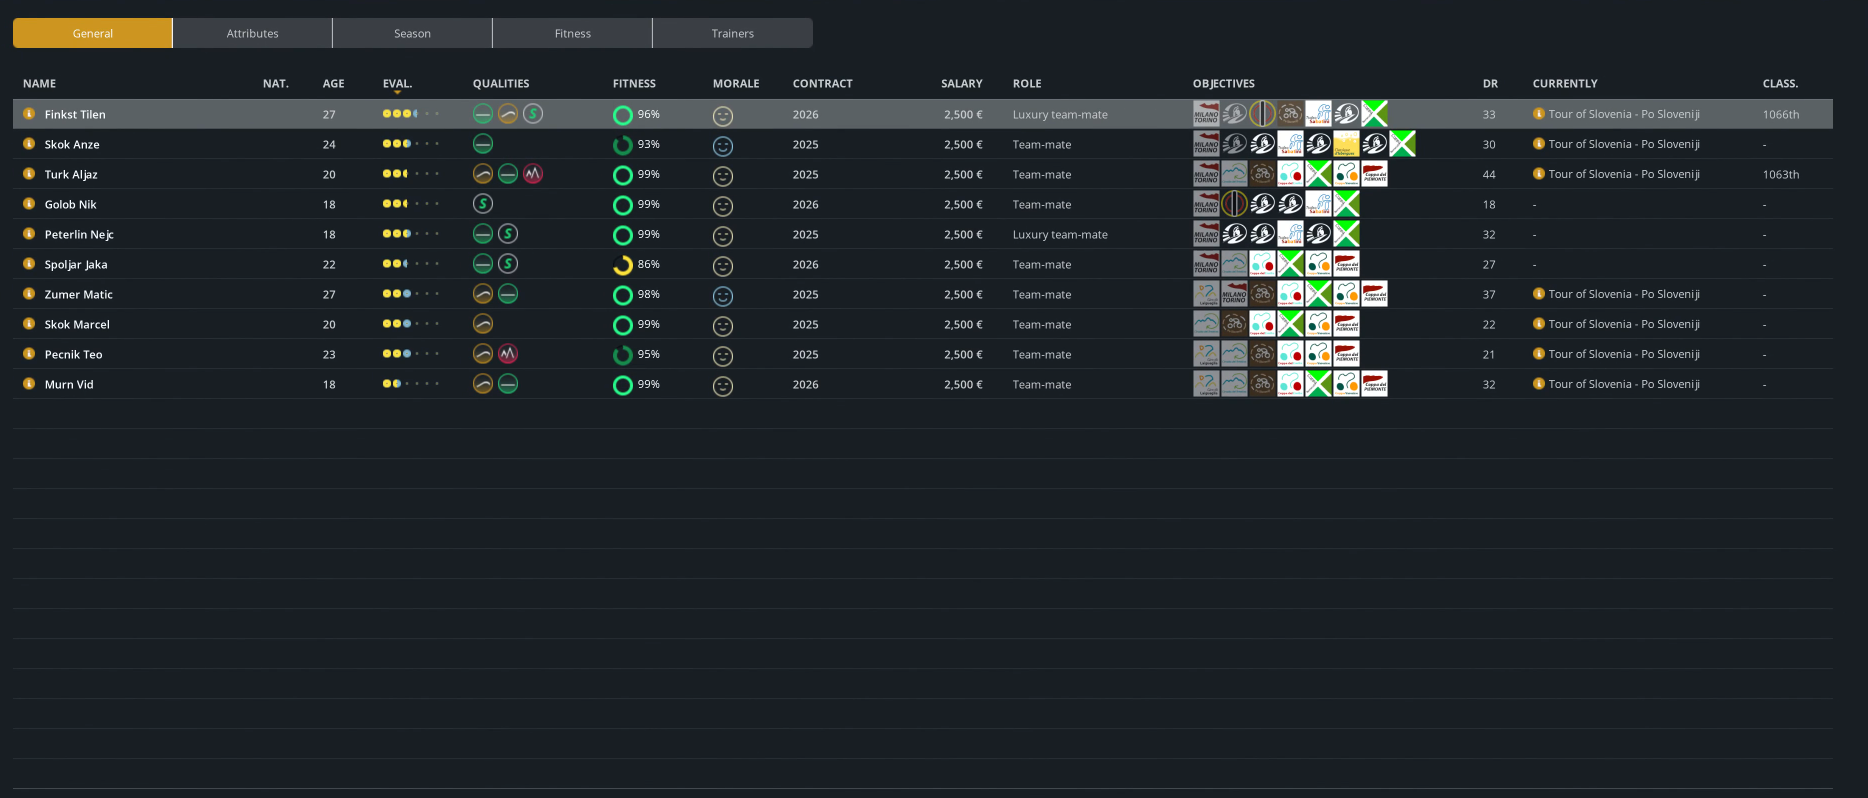This screenshot has height=798, width=1868.
Task: Sort the roster by the AGE column header
Action: point(333,84)
